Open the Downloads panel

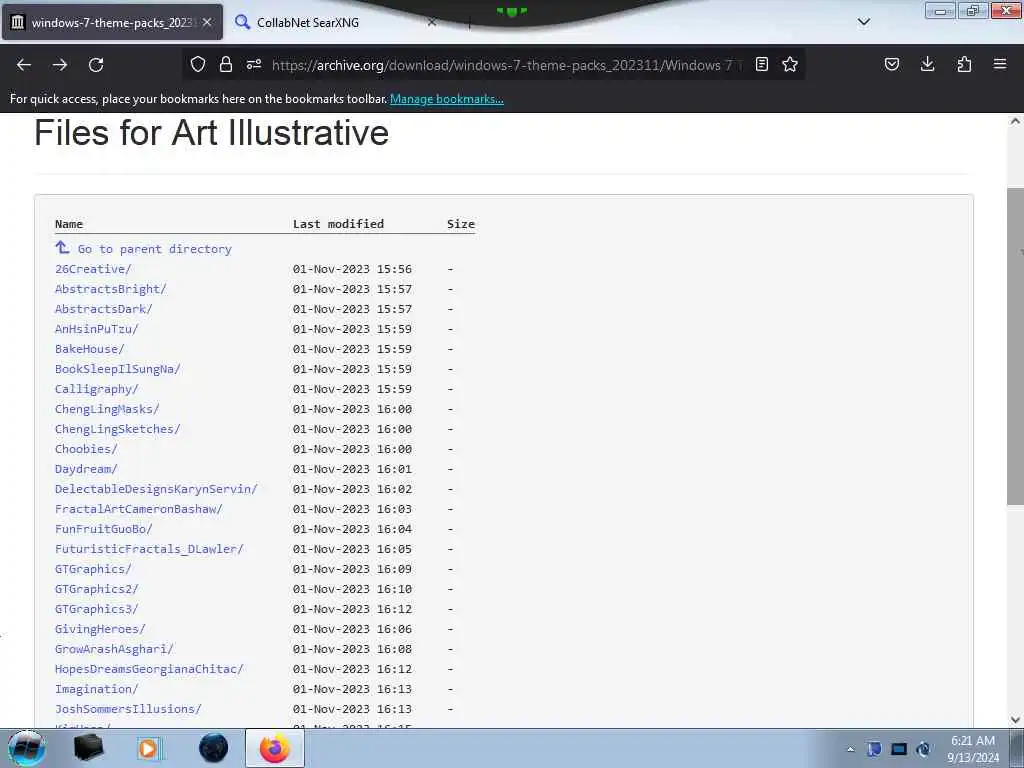(927, 64)
